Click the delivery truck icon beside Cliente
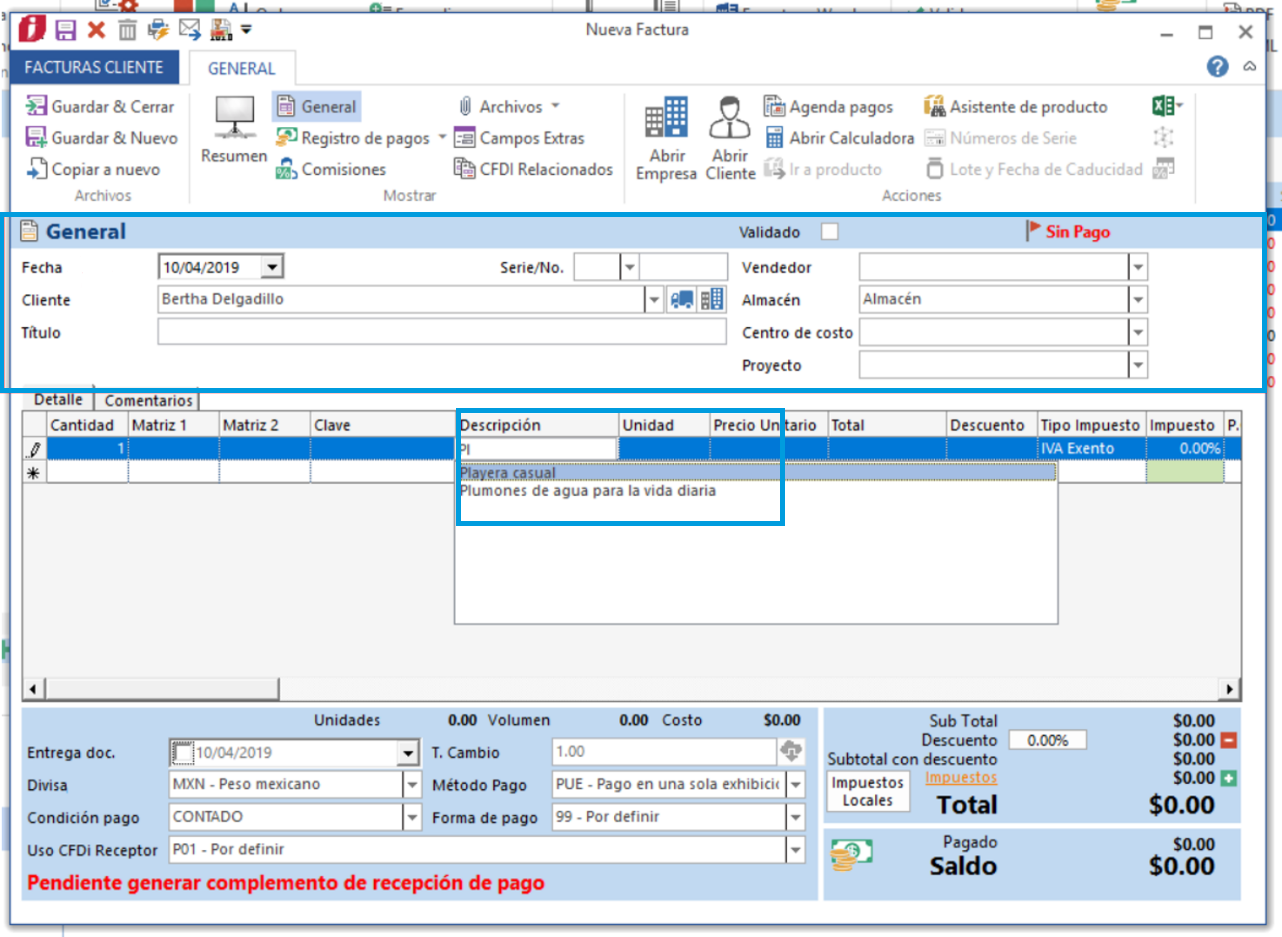This screenshot has height=937, width=1282. coord(682,299)
